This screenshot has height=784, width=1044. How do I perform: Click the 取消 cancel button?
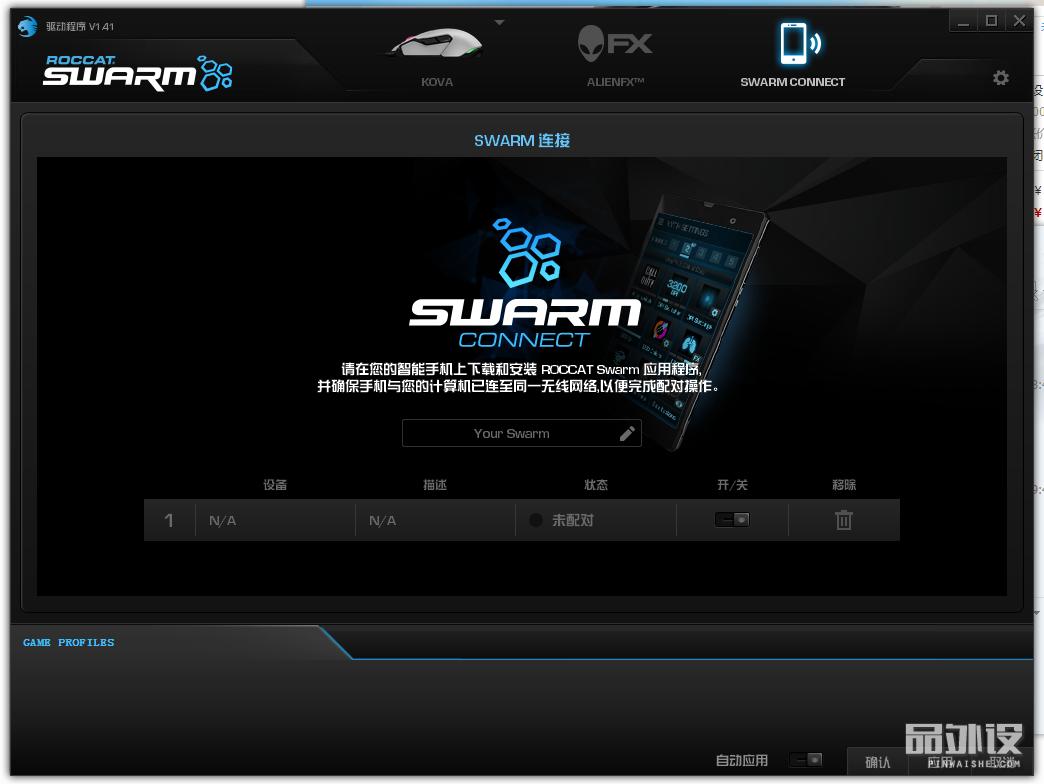point(1002,762)
